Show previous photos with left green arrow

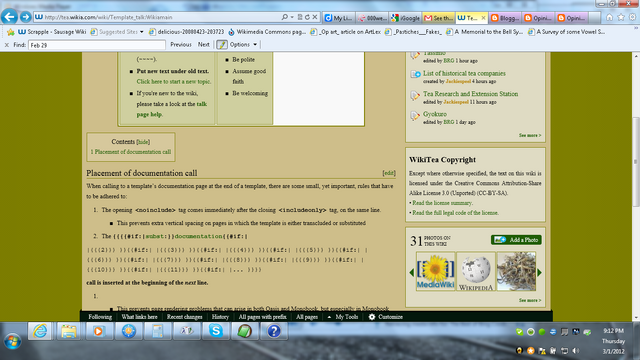click(x=411, y=272)
